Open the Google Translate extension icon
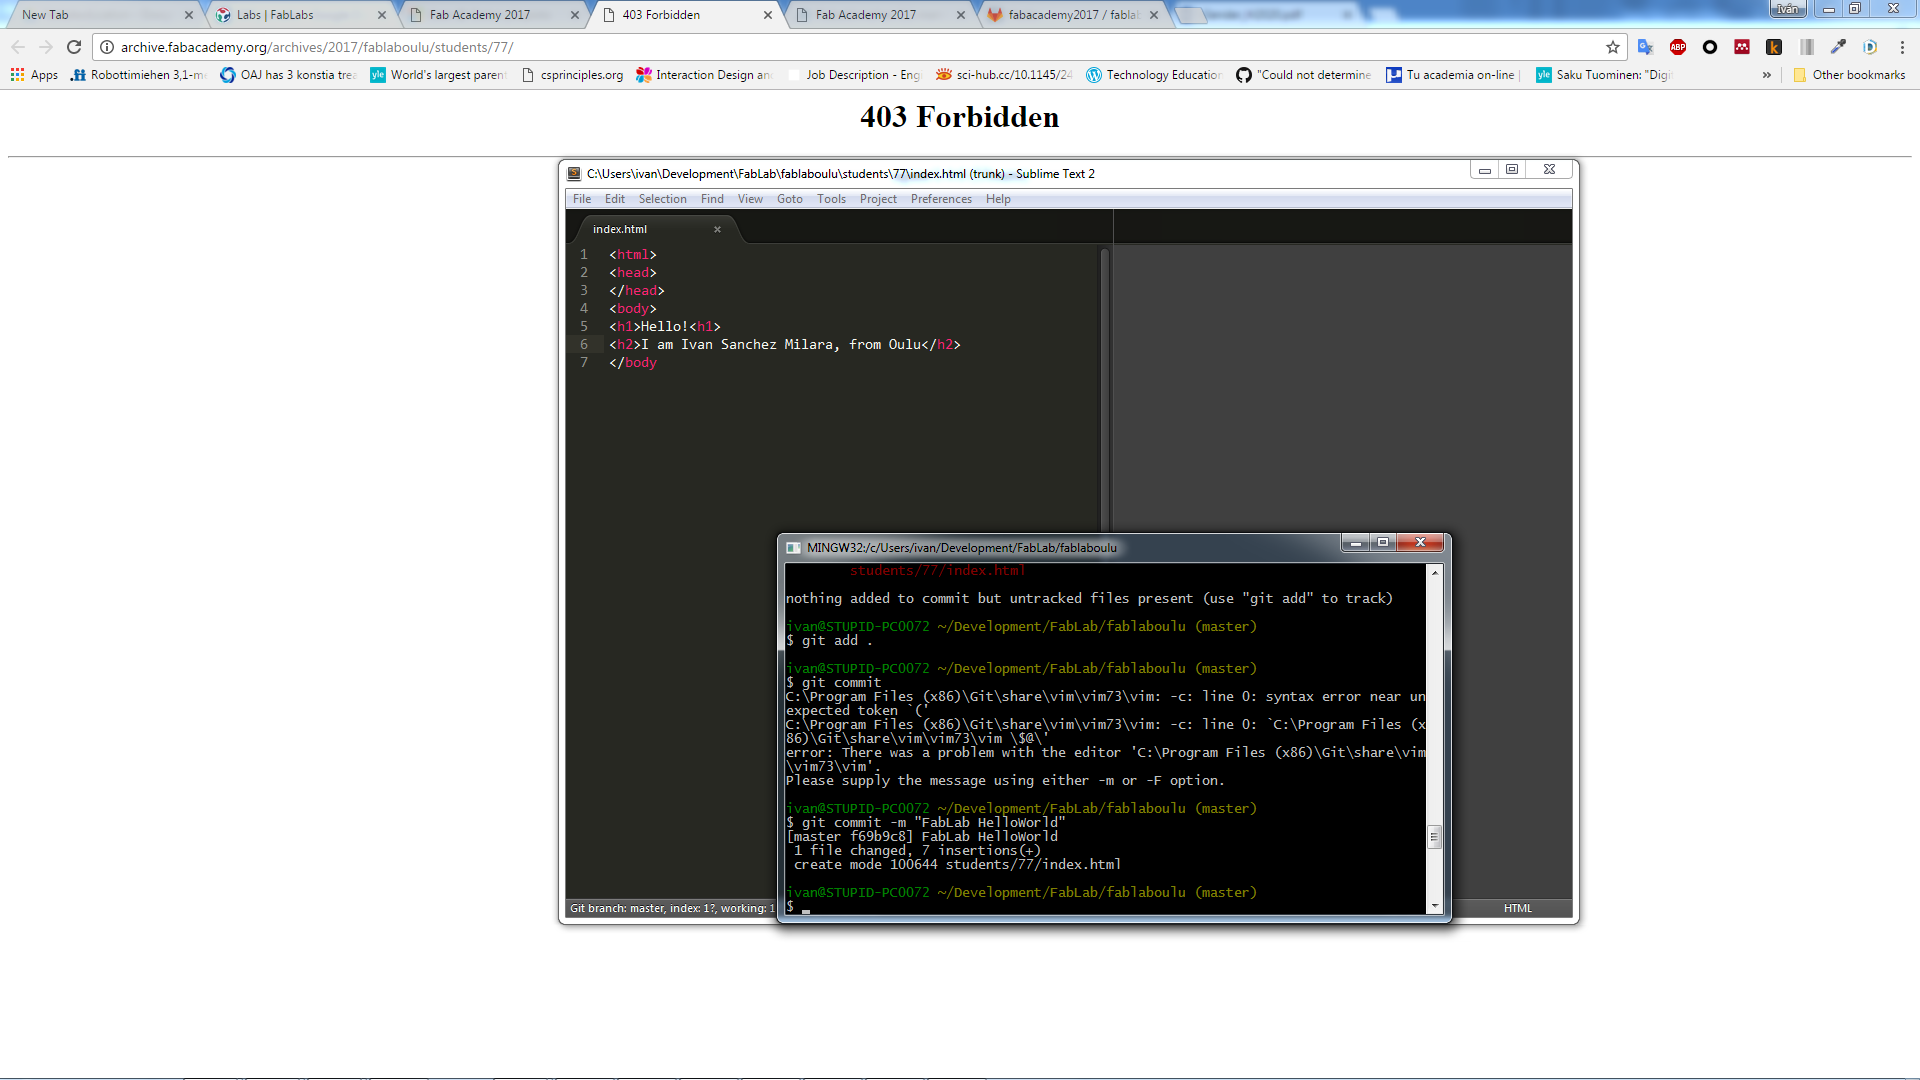This screenshot has height=1080, width=1920. 1645,47
